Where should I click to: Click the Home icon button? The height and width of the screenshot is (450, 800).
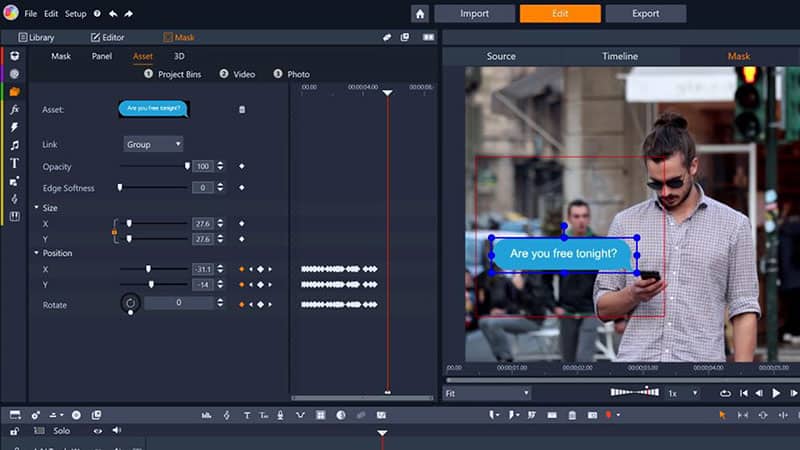click(x=420, y=14)
